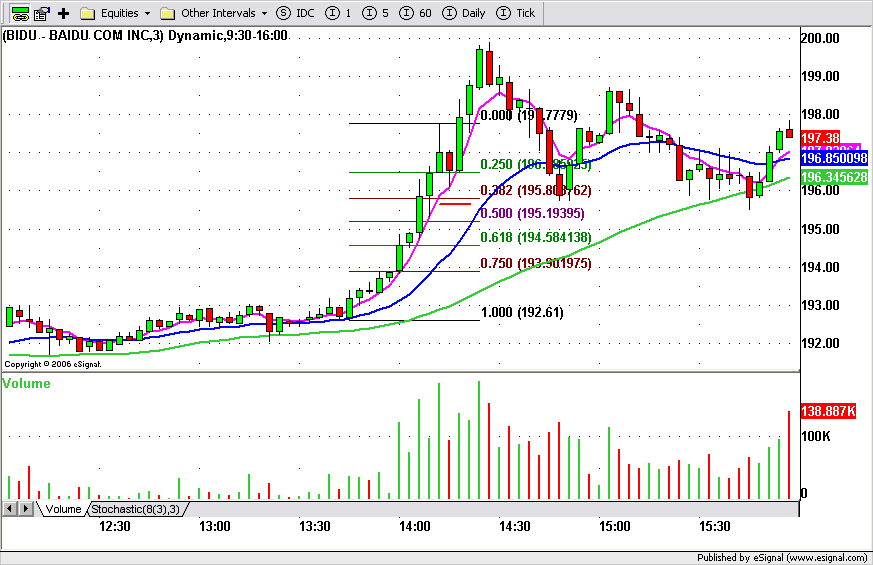This screenshot has width=873, height=565.
Task: Expand the Other Intervals dropdown arrow
Action: pyautogui.click(x=264, y=13)
